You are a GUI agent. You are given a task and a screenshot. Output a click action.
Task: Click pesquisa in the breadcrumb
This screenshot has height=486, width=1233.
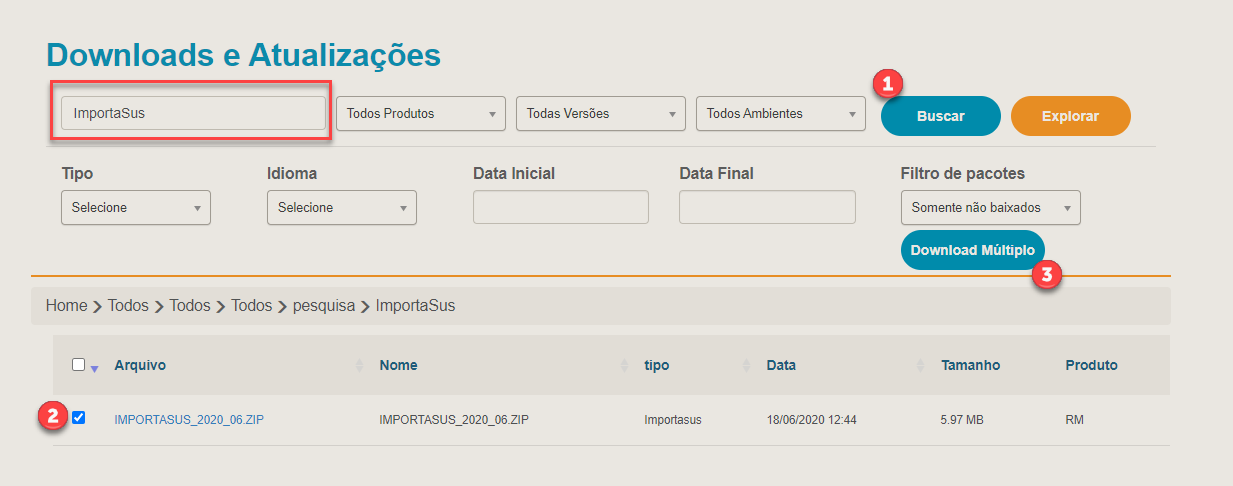pos(324,305)
